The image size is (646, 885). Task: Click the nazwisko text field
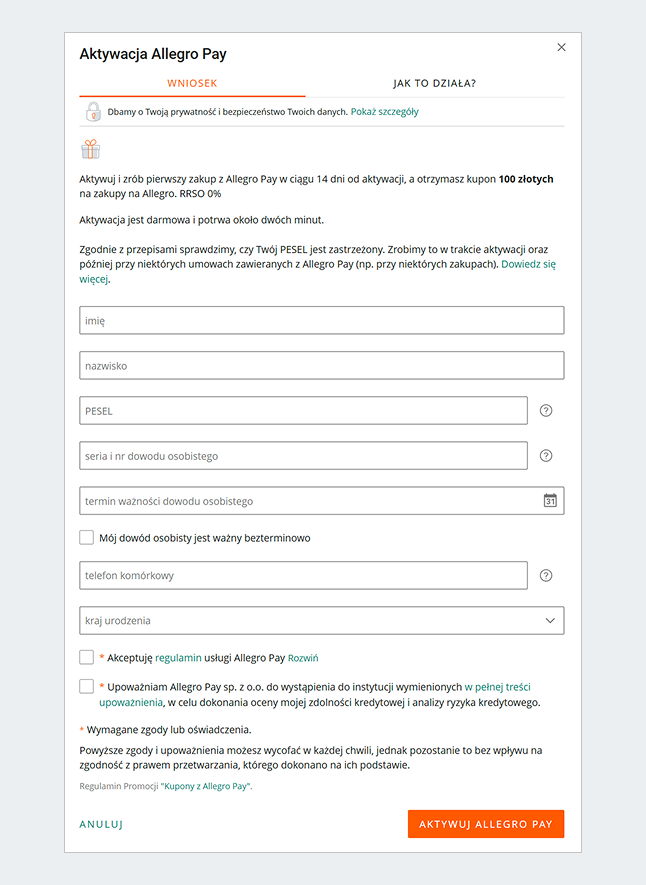pos(322,366)
